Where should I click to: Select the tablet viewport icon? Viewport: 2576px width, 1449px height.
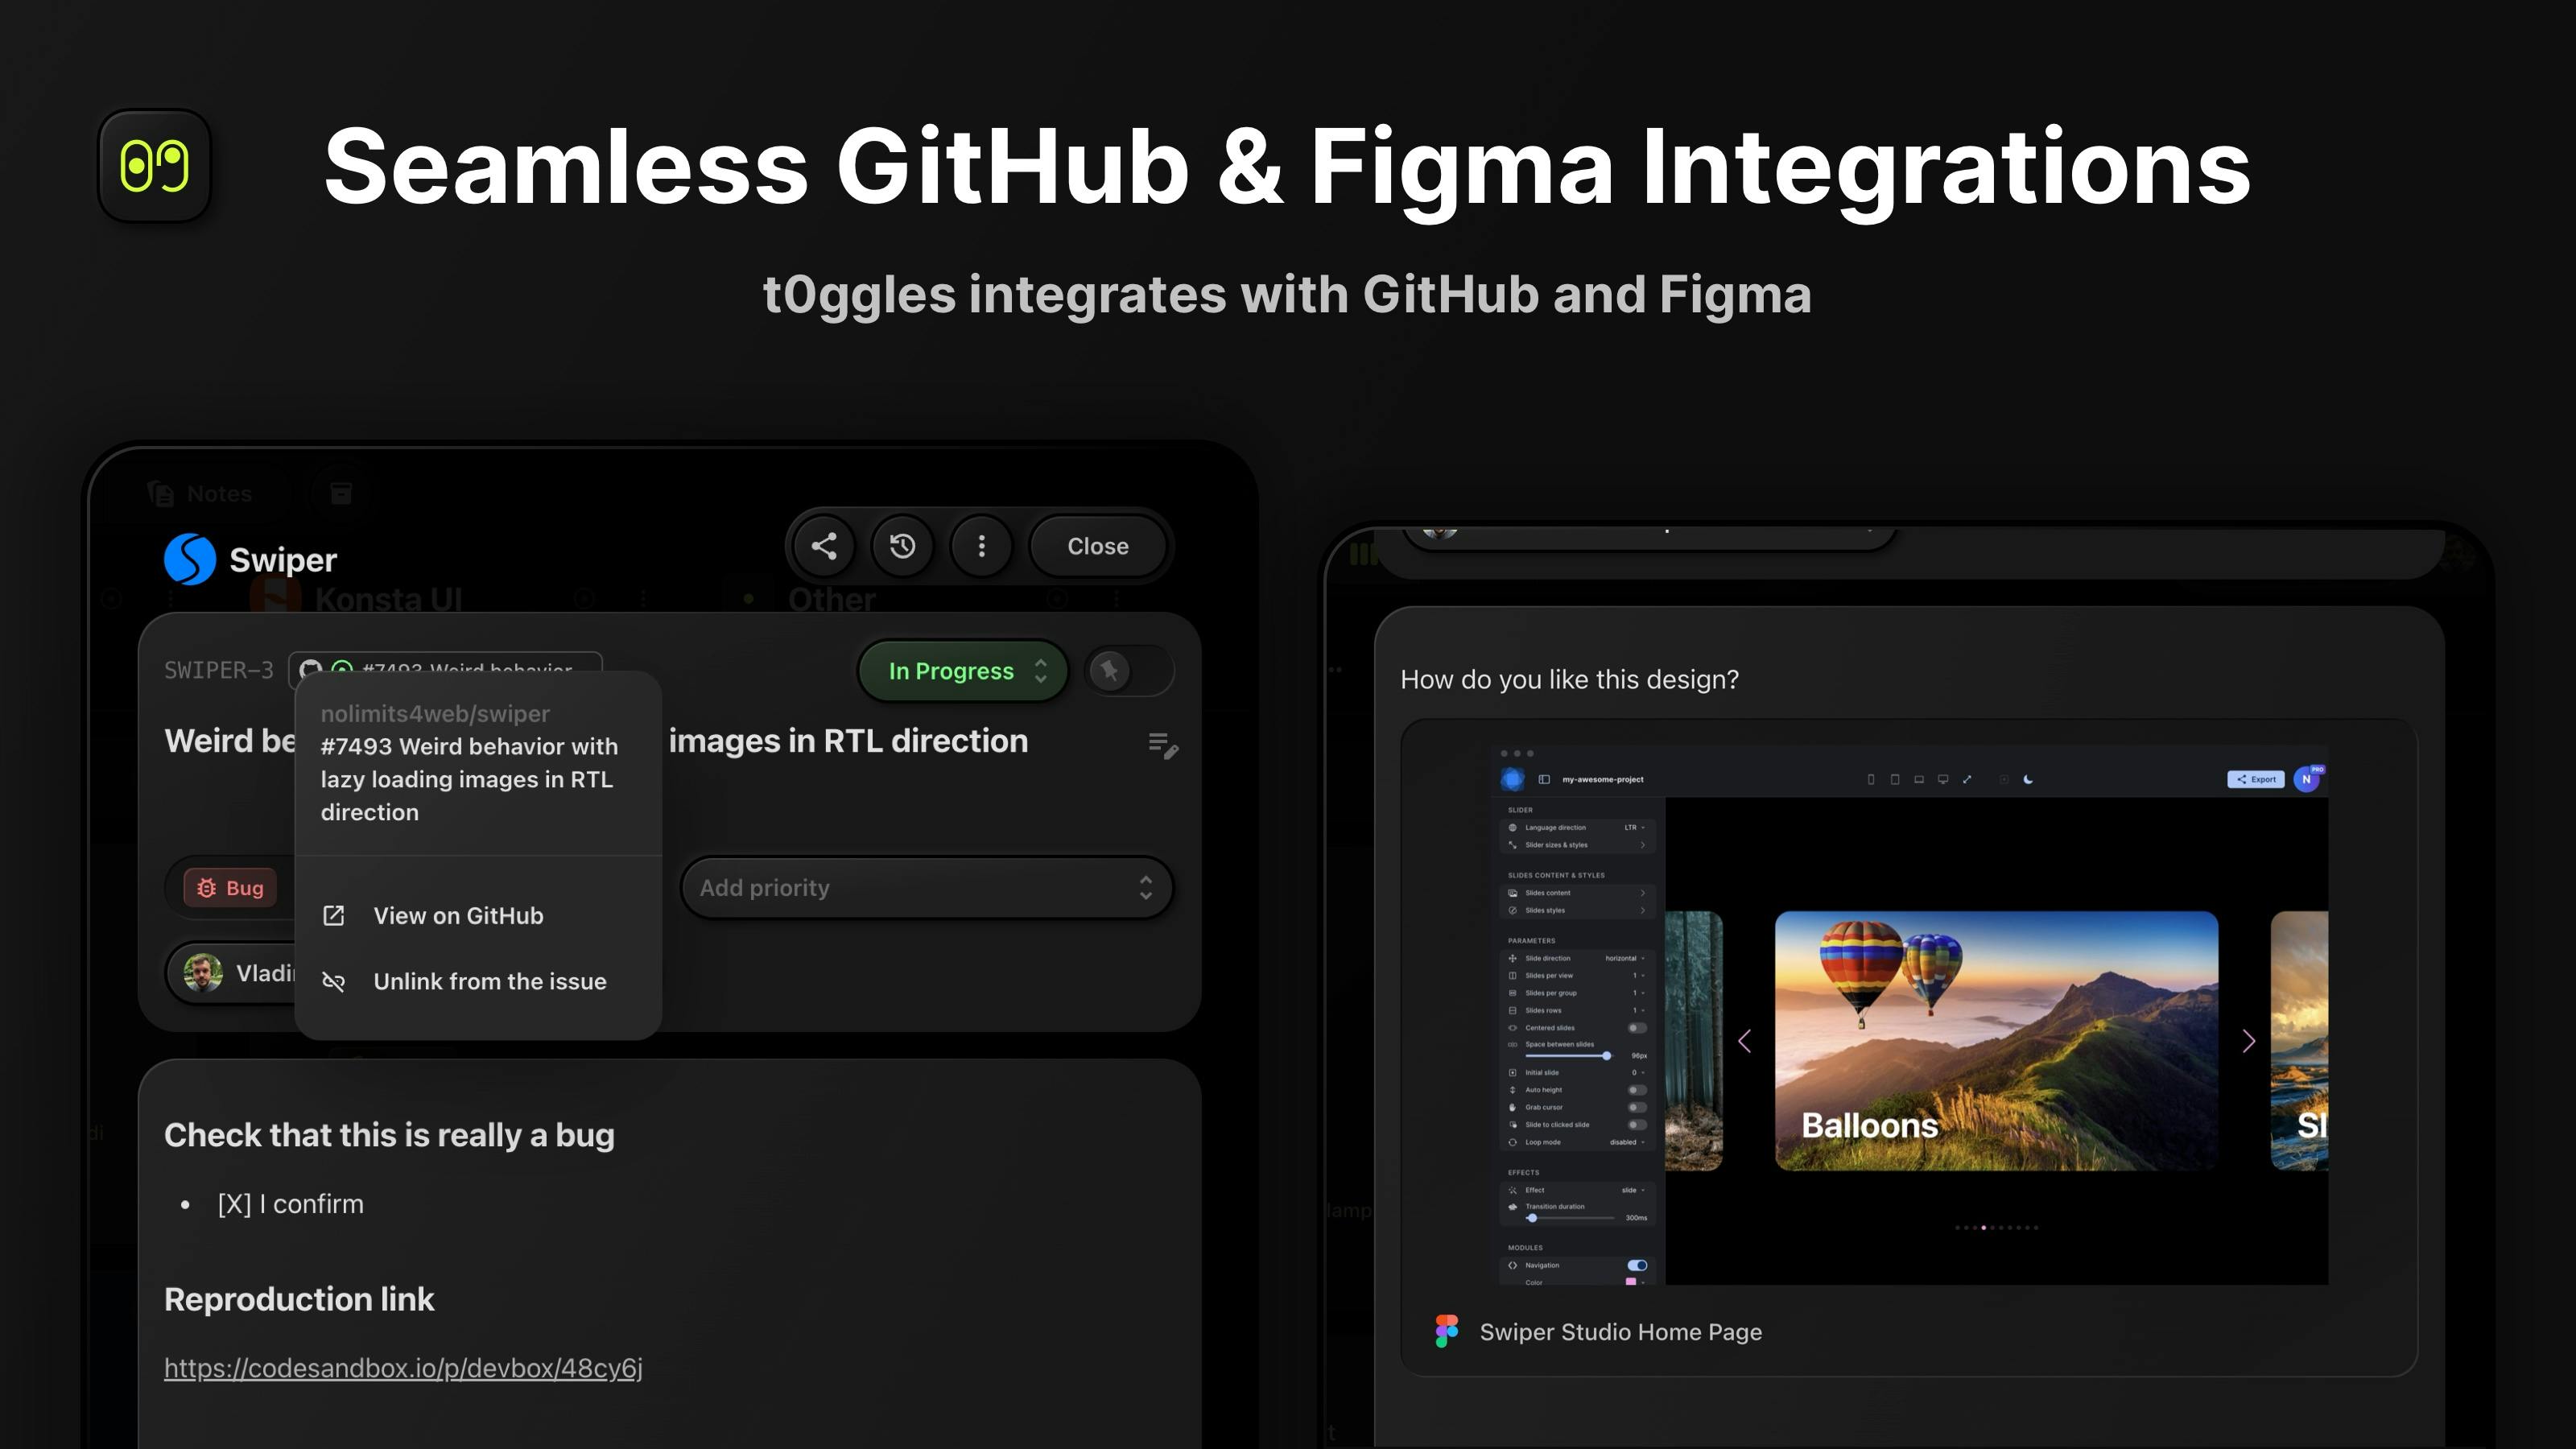pyautogui.click(x=1895, y=779)
